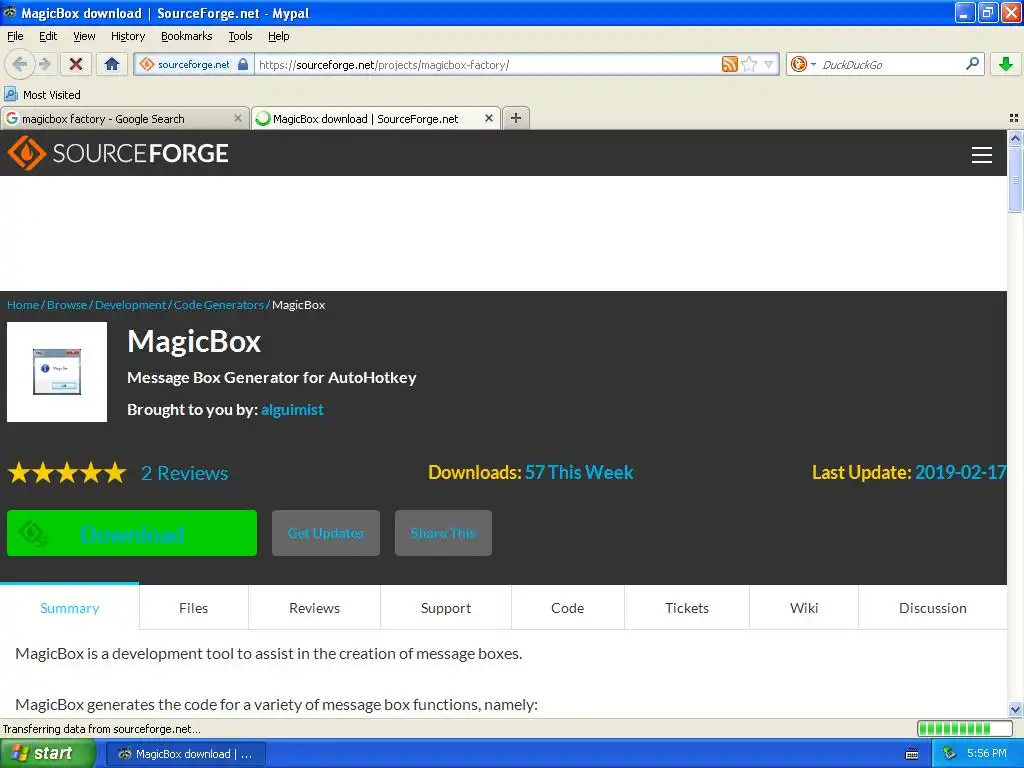Open the View menu
Screen dimensions: 1024x768
point(84,36)
